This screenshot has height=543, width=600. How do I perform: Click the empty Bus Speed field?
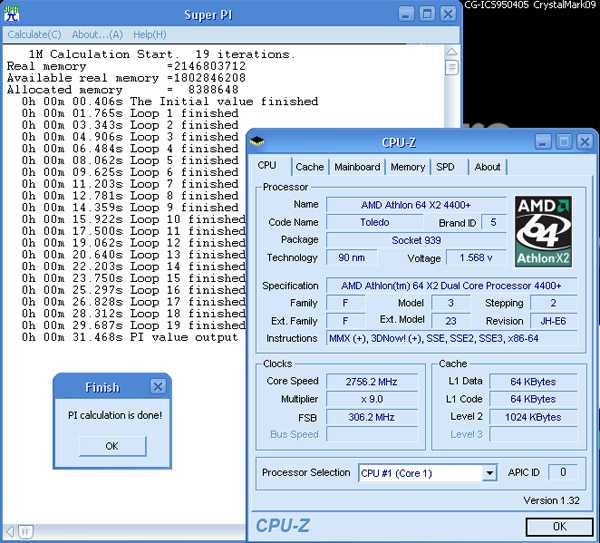pyautogui.click(x=372, y=434)
